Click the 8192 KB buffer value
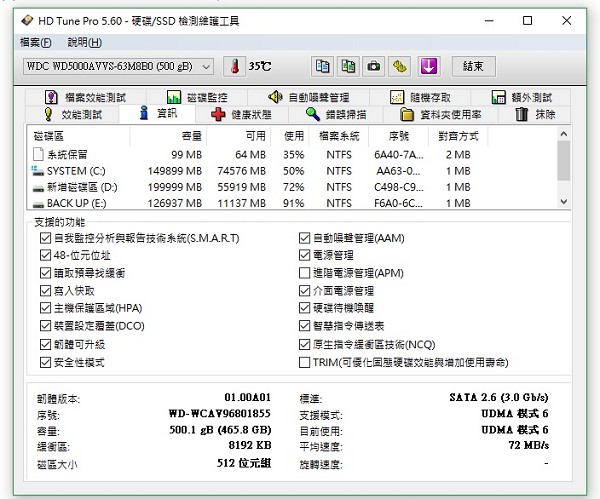 (x=250, y=445)
